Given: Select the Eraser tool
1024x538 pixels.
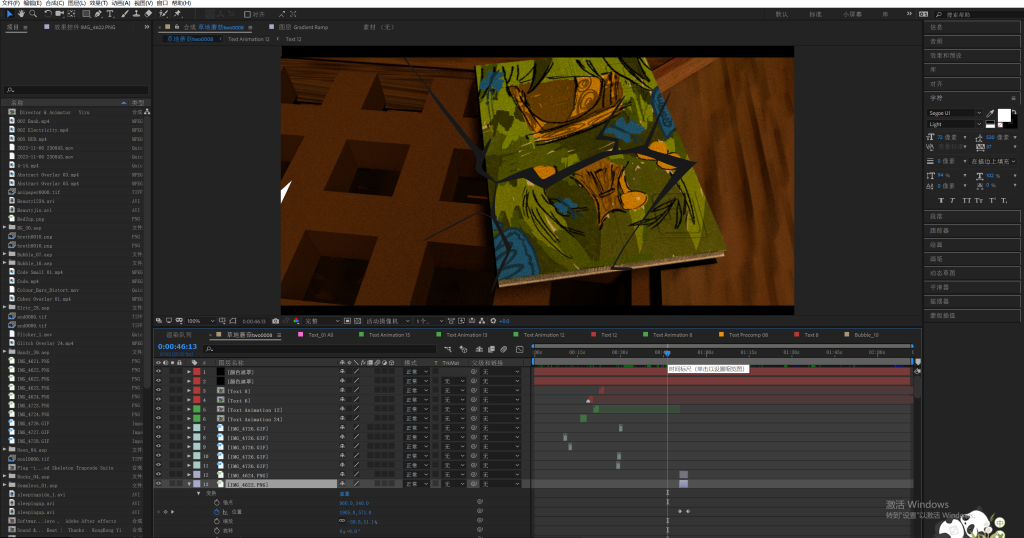Looking at the screenshot, I should coord(148,14).
